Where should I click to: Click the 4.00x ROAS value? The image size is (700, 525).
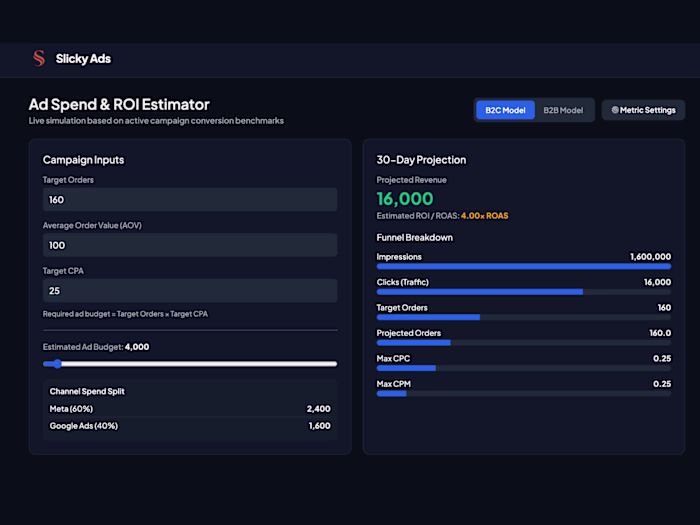coord(484,216)
